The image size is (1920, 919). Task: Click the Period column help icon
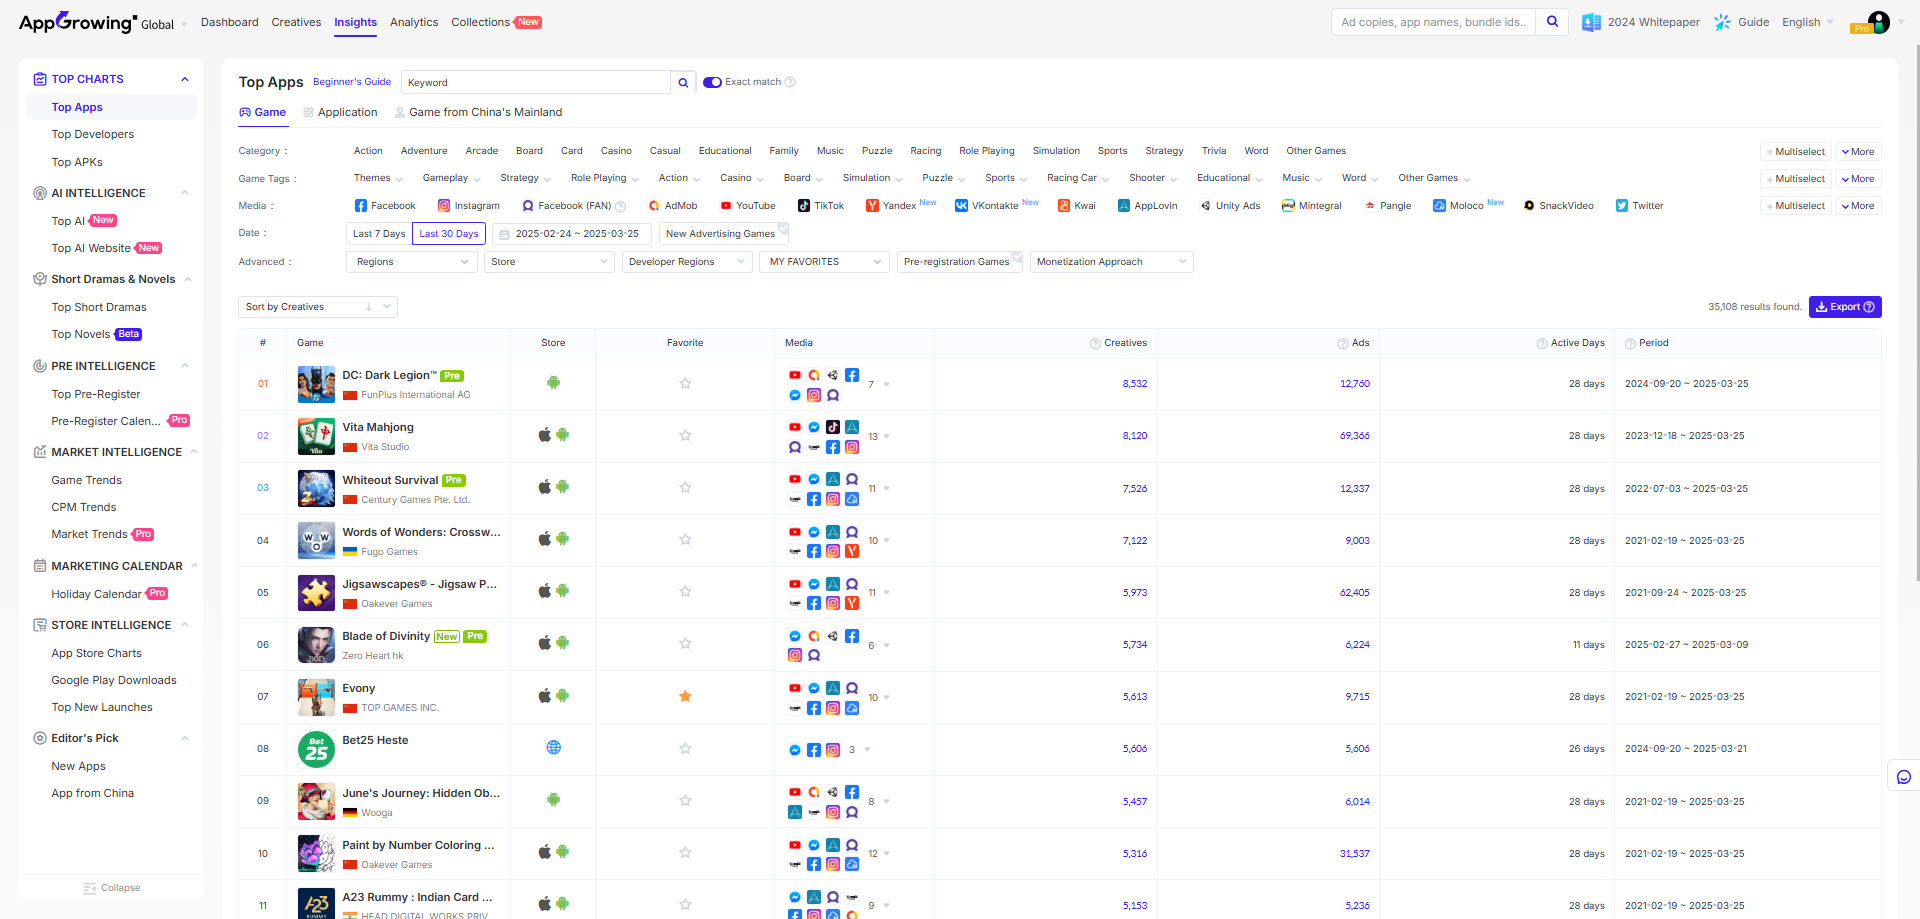point(1630,344)
